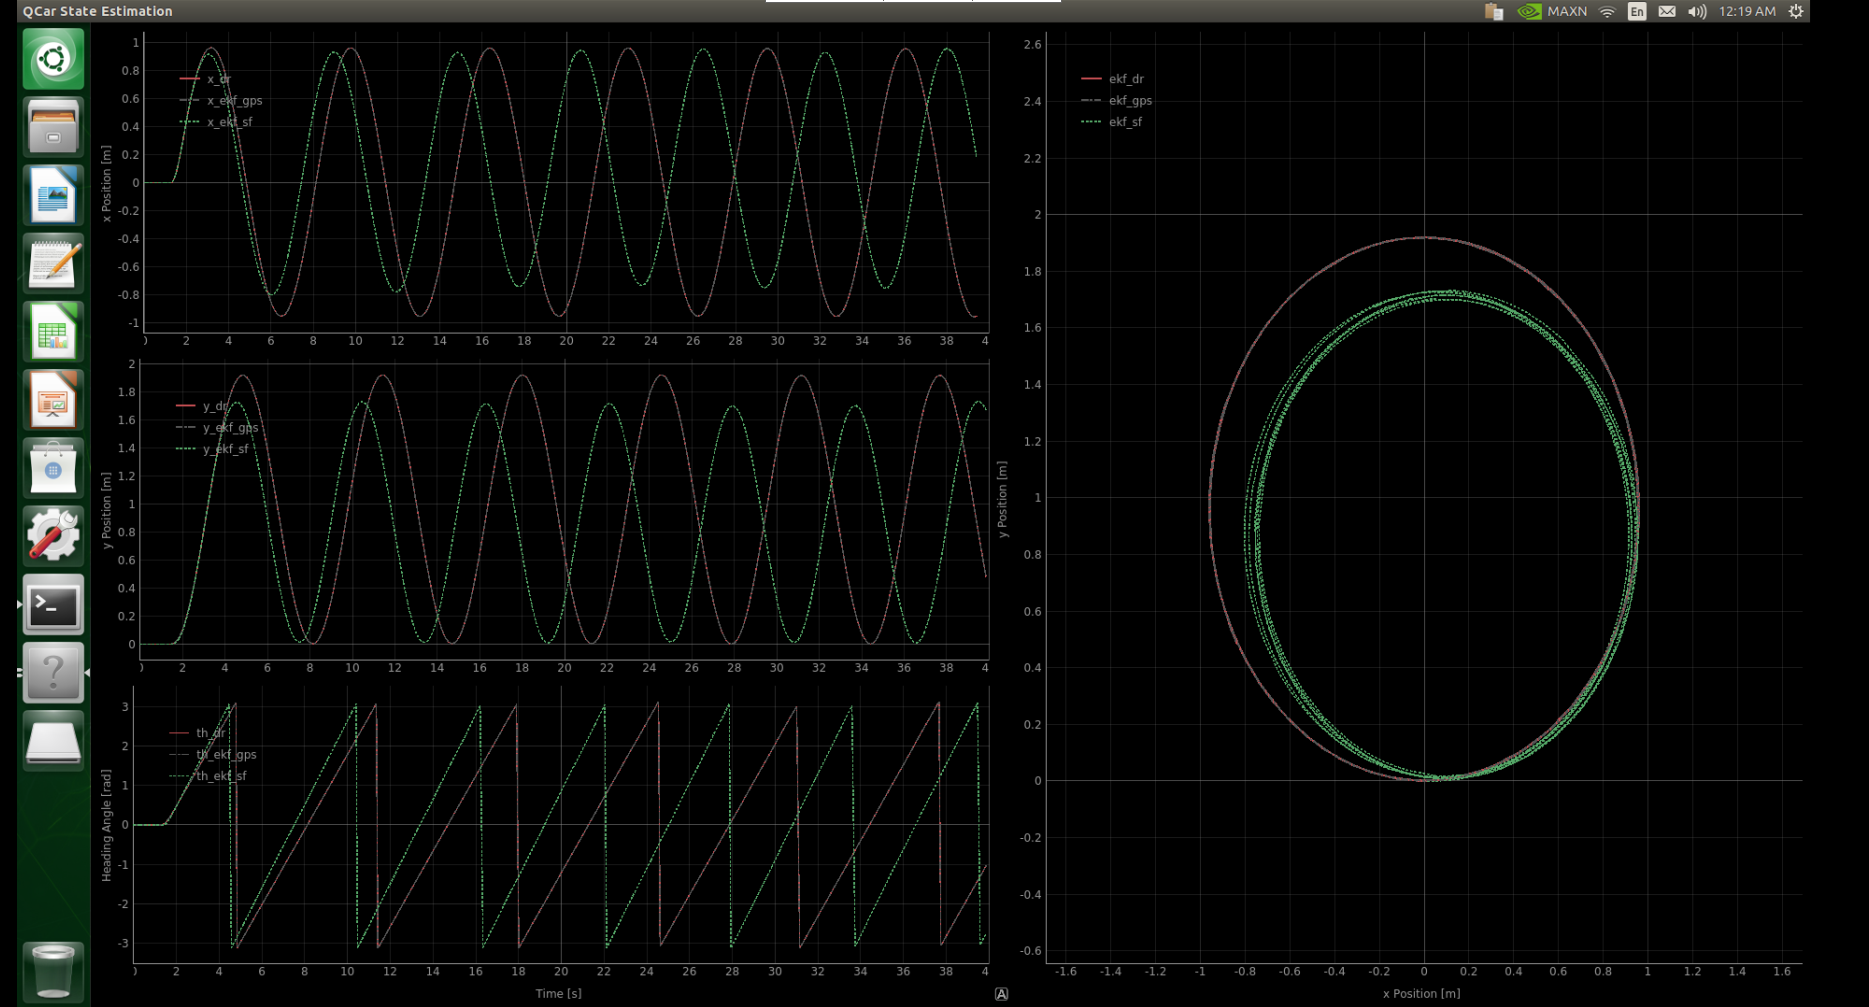Image resolution: width=1869 pixels, height=1007 pixels.
Task: Open the Wi-Fi network indicator
Action: [x=1607, y=11]
